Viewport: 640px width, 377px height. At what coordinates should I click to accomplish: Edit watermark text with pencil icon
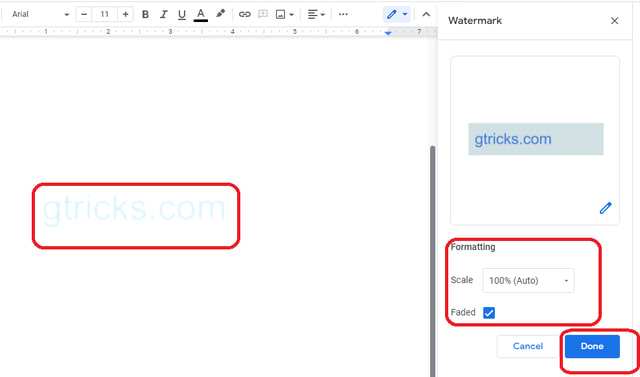pyautogui.click(x=605, y=208)
